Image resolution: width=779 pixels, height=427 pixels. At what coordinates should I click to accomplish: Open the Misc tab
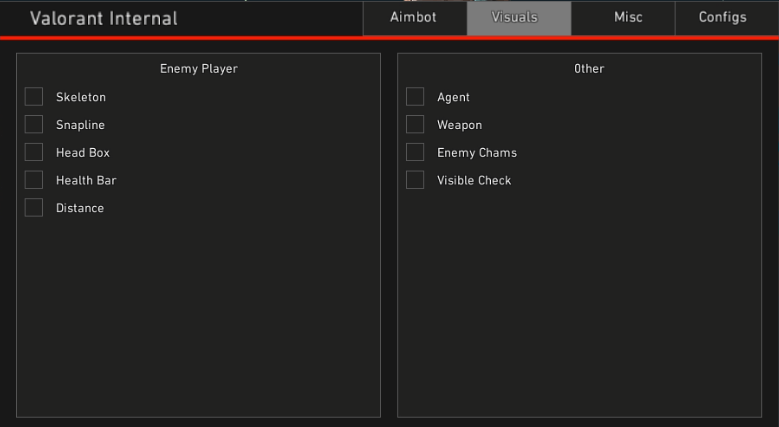click(627, 18)
